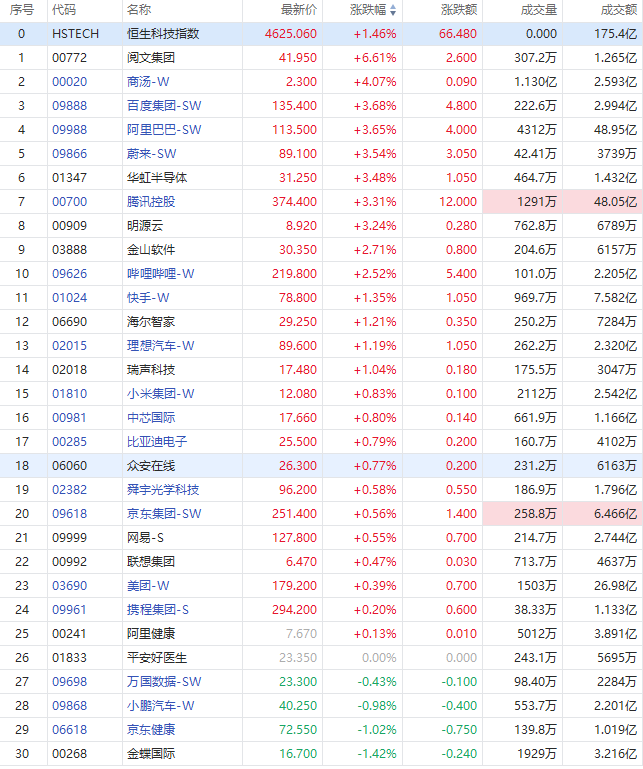643x769 pixels.
Task: Open stock link 比亚迪电子
Action: [157, 442]
